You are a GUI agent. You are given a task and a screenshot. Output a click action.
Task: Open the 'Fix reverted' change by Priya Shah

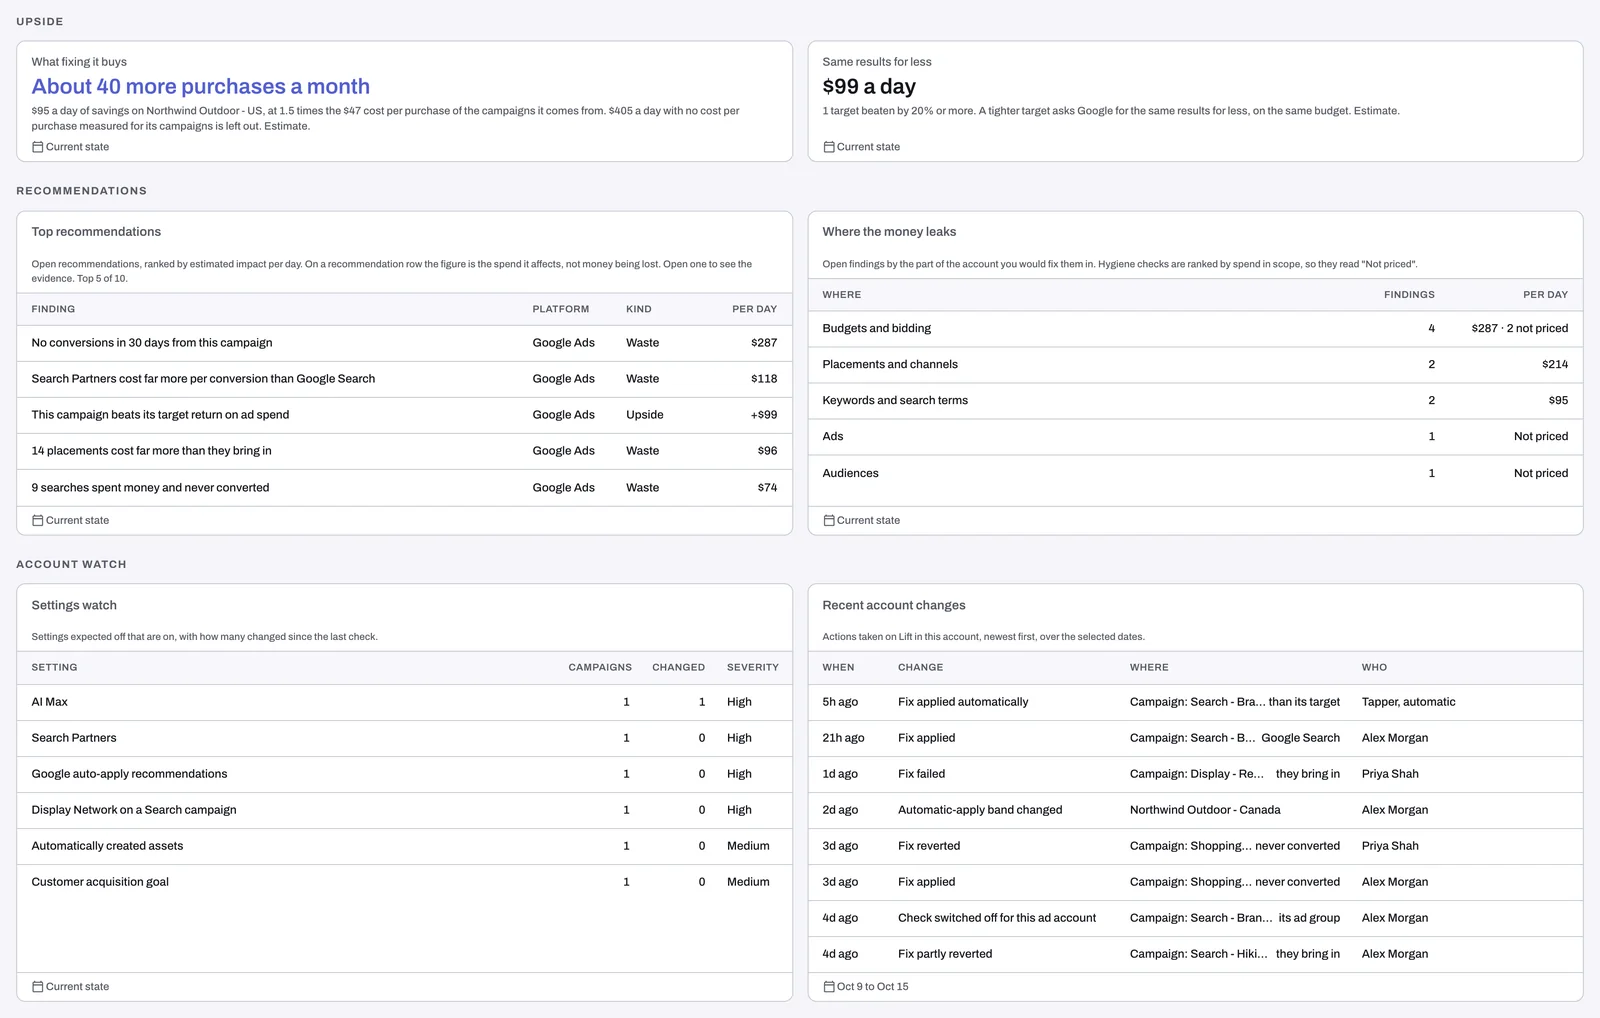click(x=1195, y=846)
